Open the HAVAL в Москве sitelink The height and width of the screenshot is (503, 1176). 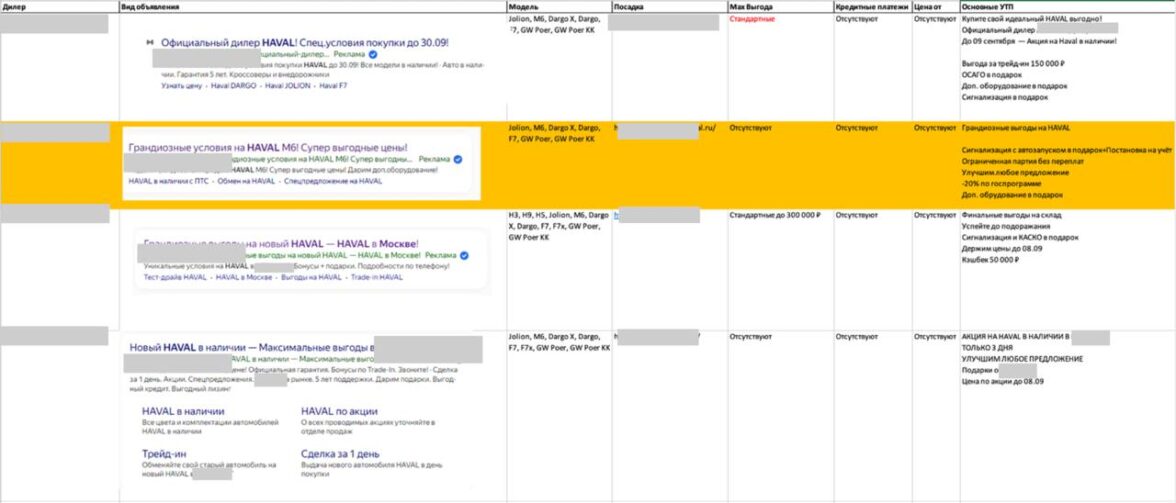(x=244, y=277)
